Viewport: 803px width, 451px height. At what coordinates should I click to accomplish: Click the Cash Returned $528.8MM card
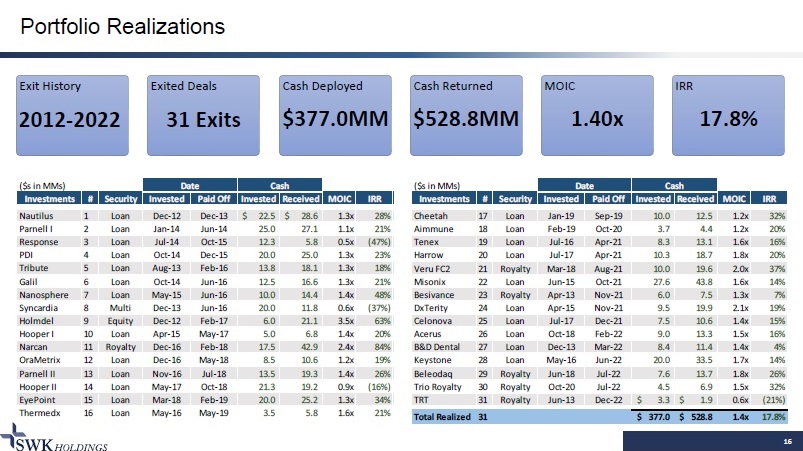pyautogui.click(x=467, y=108)
